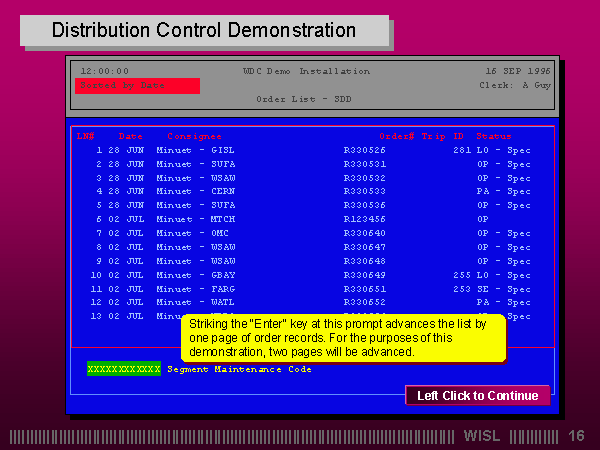Click the Distribution Control Demonstration title banner

(204, 30)
